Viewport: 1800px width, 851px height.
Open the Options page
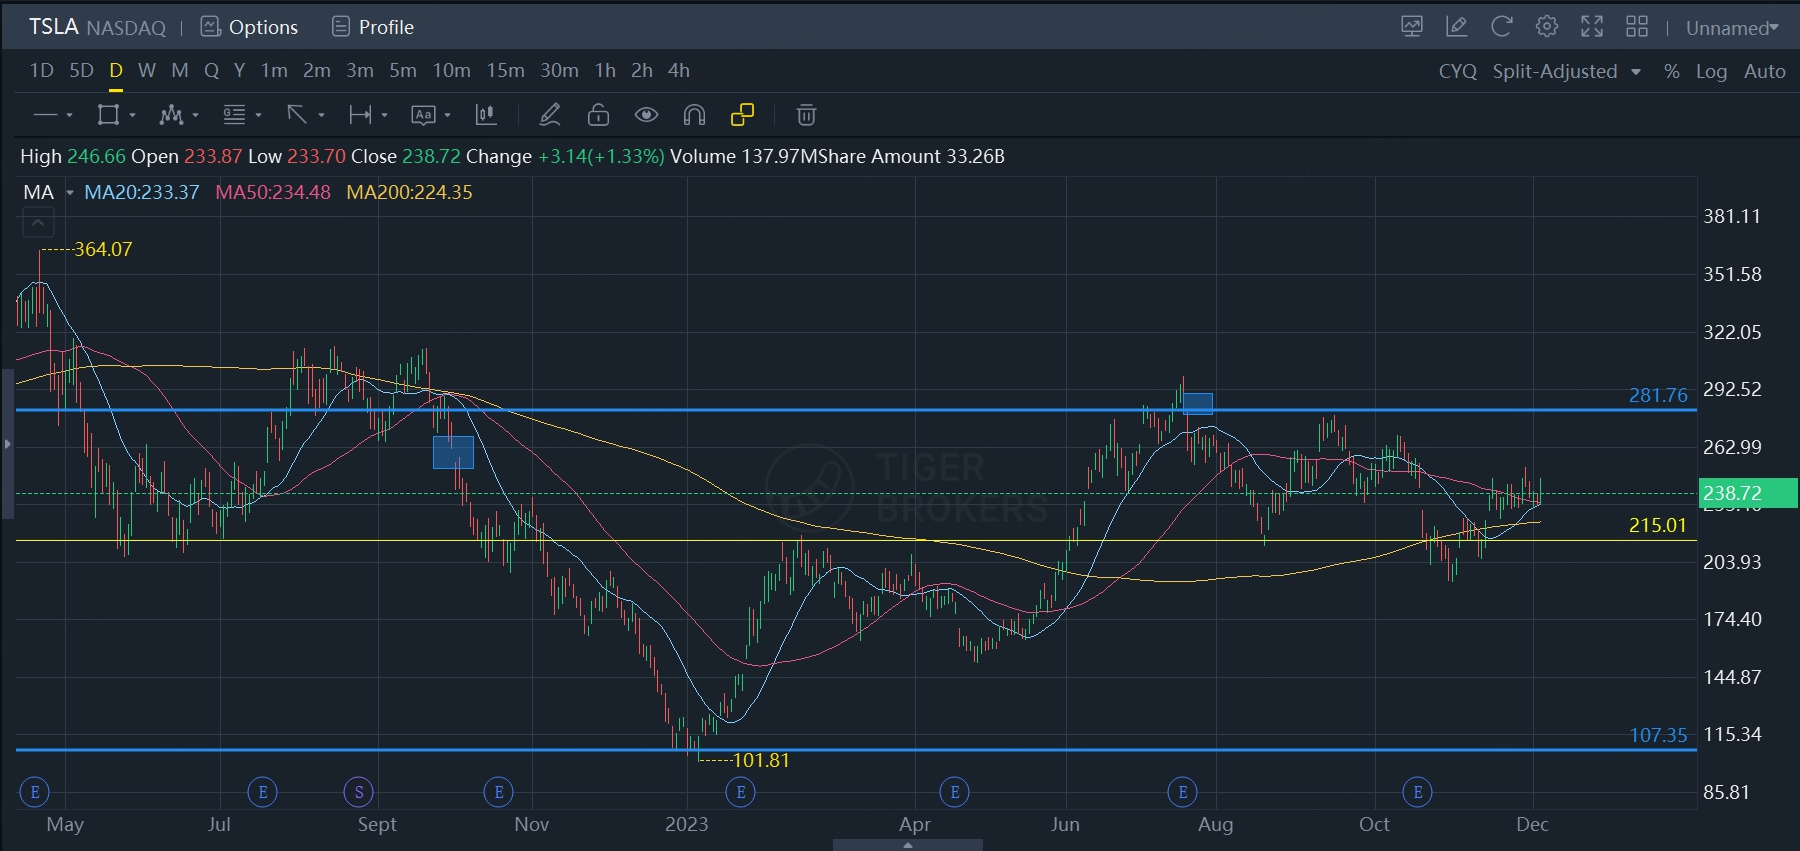(x=250, y=27)
